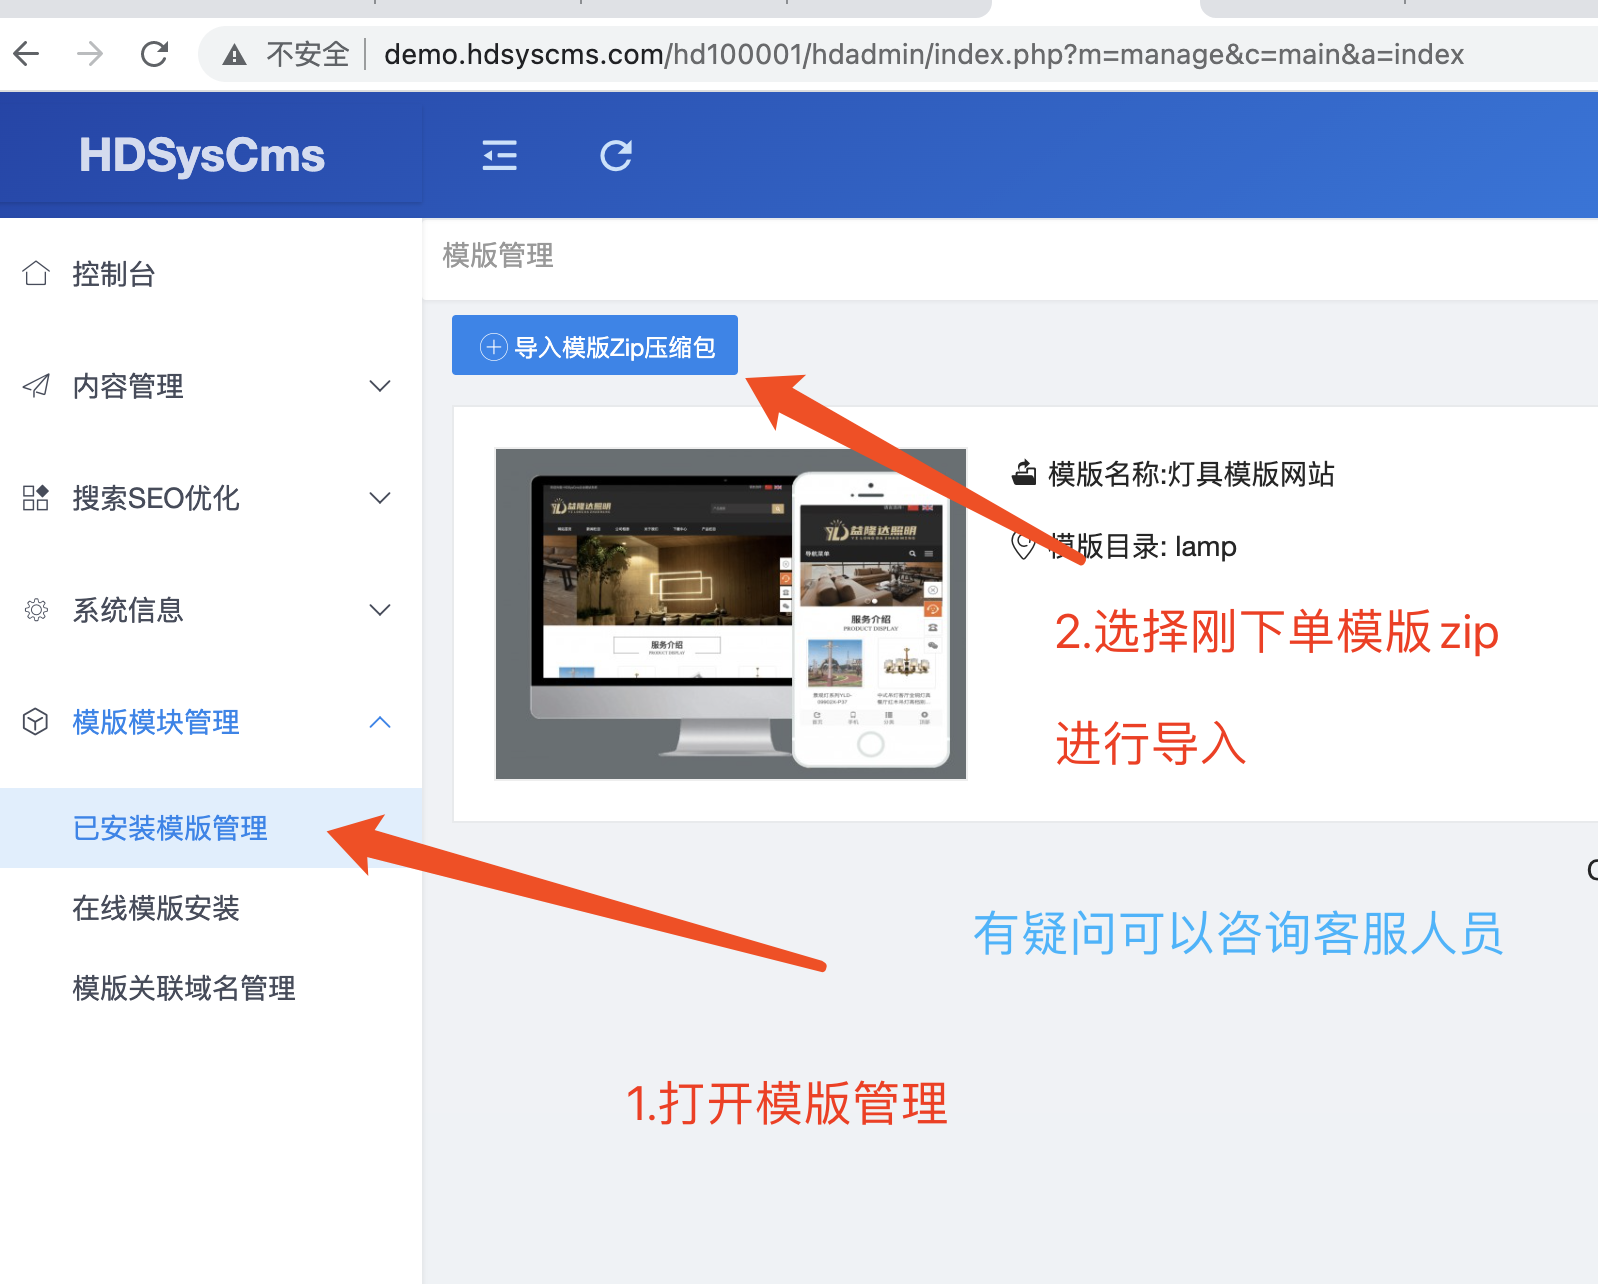Collapse the 模版模块管理 menu chevron
The image size is (1598, 1284).
point(380,722)
